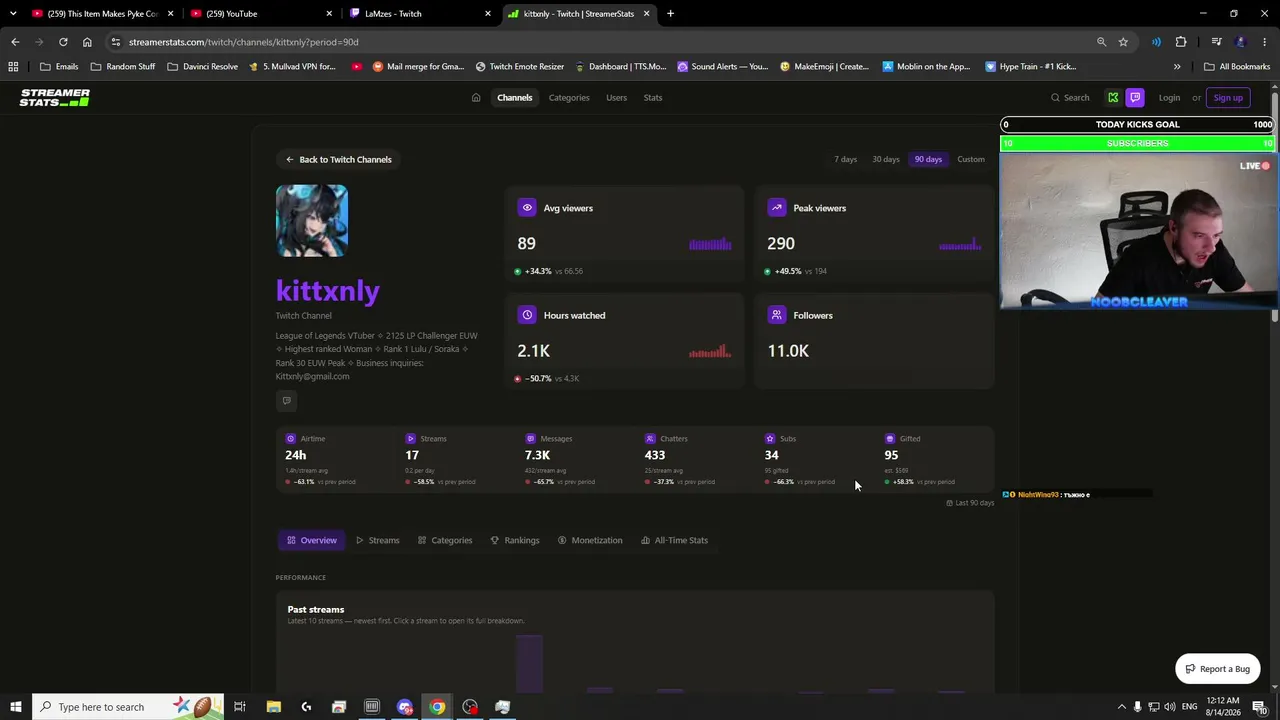The width and height of the screenshot is (1280, 720).
Task: Open the Chrome extensions puzzle icon
Action: 1181,42
